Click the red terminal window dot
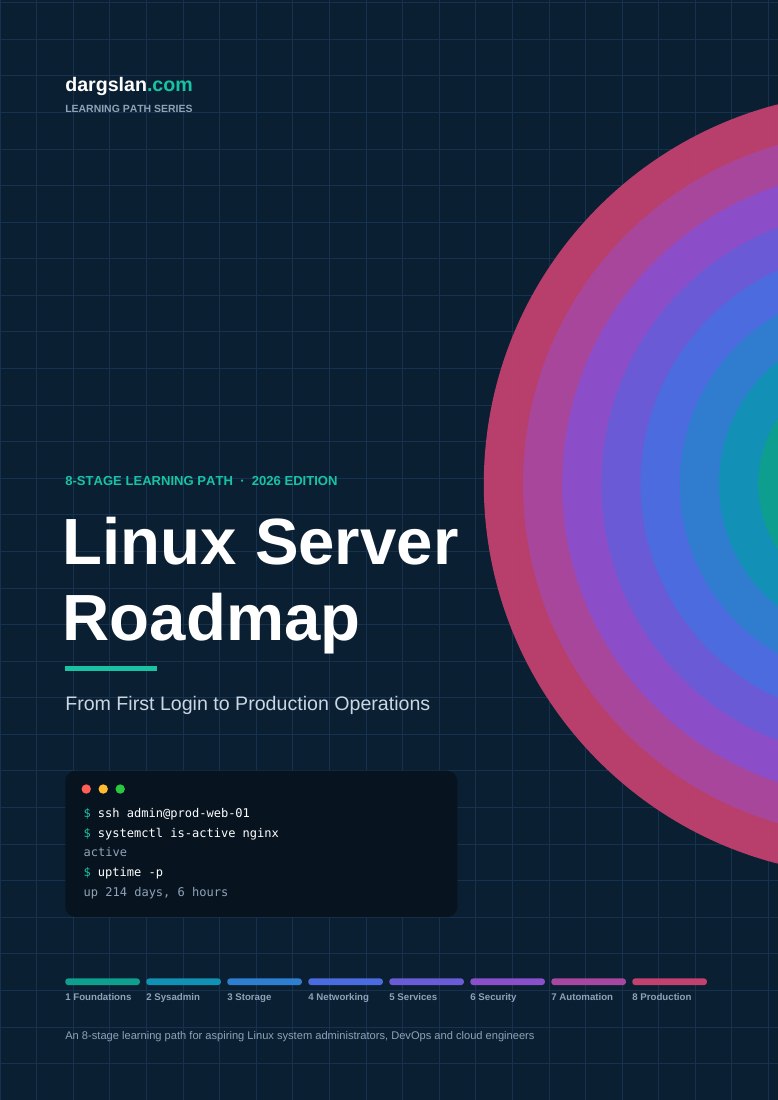The height and width of the screenshot is (1100, 778). point(86,789)
